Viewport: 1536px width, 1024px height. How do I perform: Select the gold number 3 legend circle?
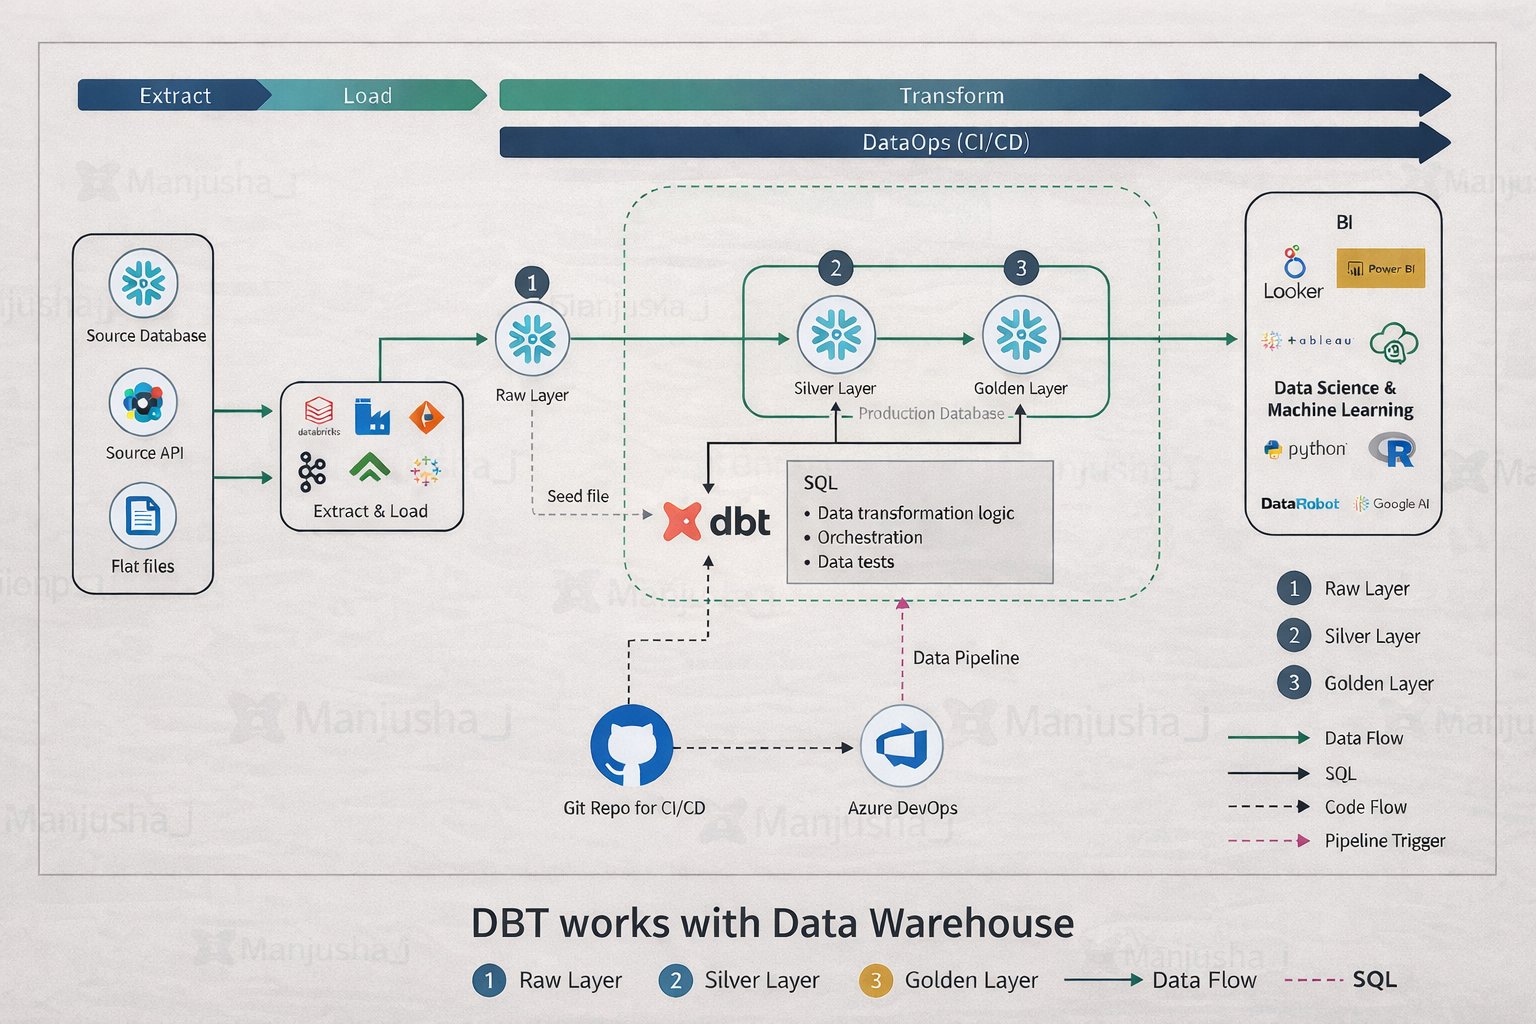pyautogui.click(x=875, y=980)
